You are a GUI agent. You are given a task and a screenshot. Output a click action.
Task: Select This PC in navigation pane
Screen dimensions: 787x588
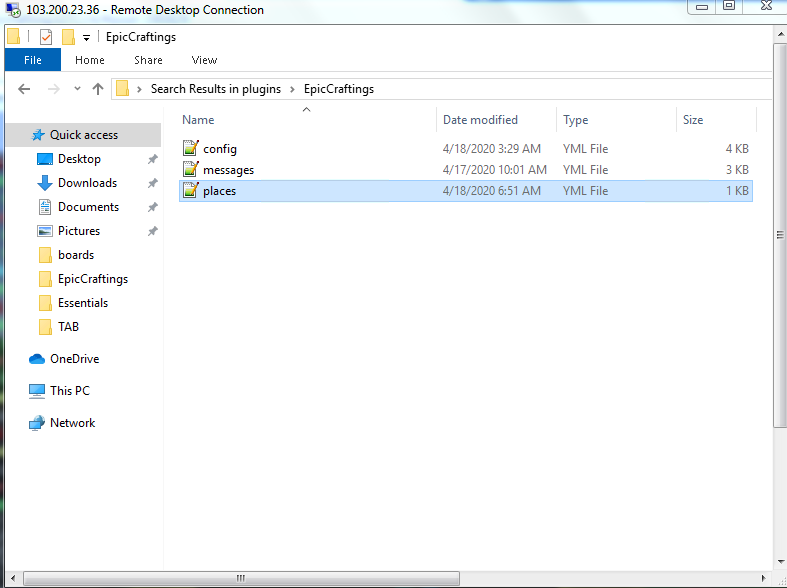70,391
